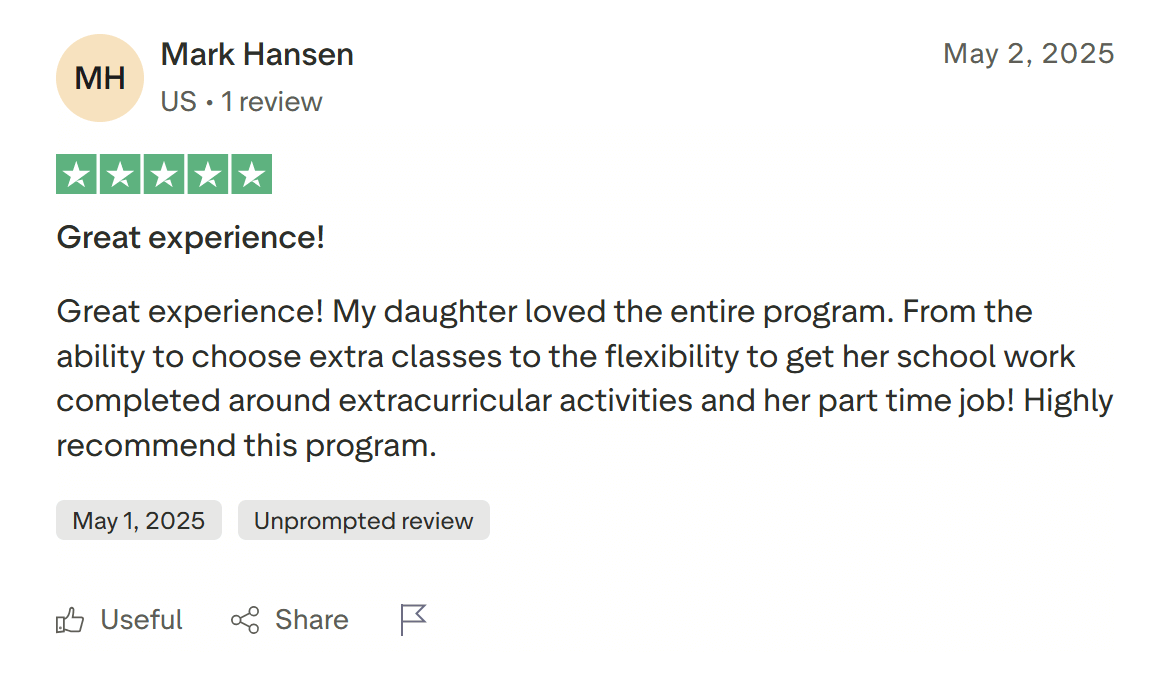The width and height of the screenshot is (1169, 700).
Task: Click the MH avatar circle
Action: click(x=99, y=78)
